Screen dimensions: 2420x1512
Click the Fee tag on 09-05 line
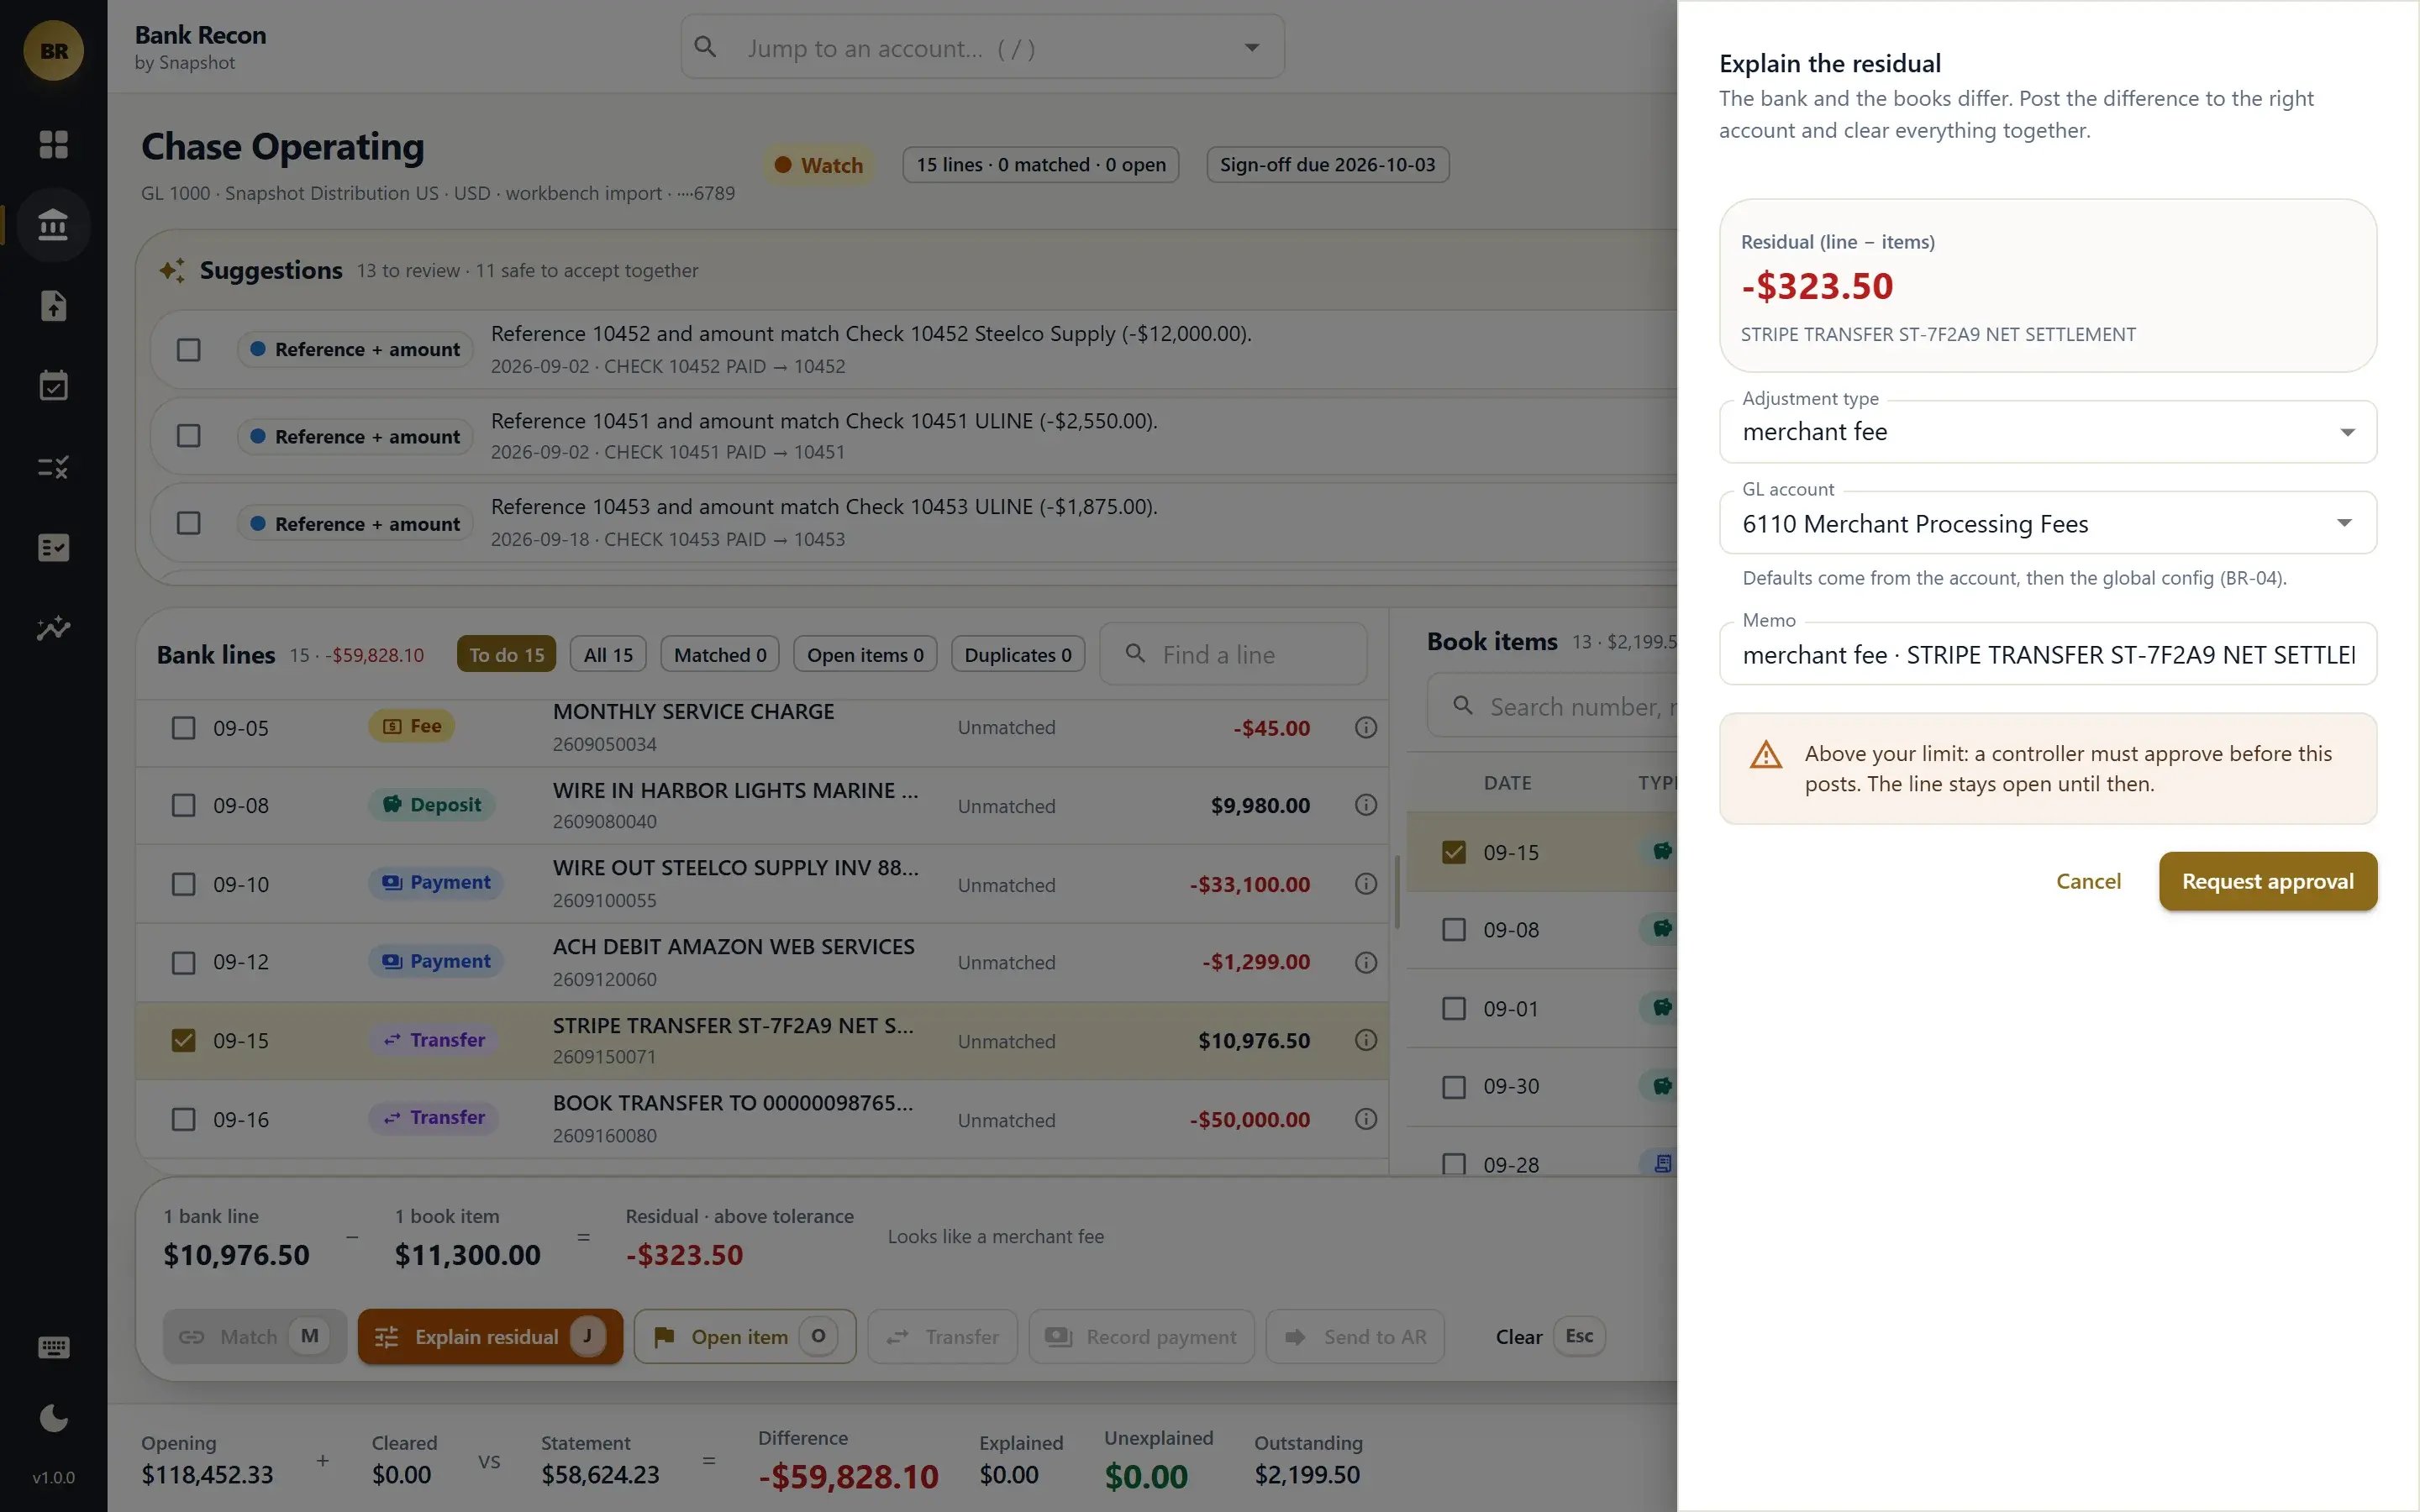[x=412, y=726]
